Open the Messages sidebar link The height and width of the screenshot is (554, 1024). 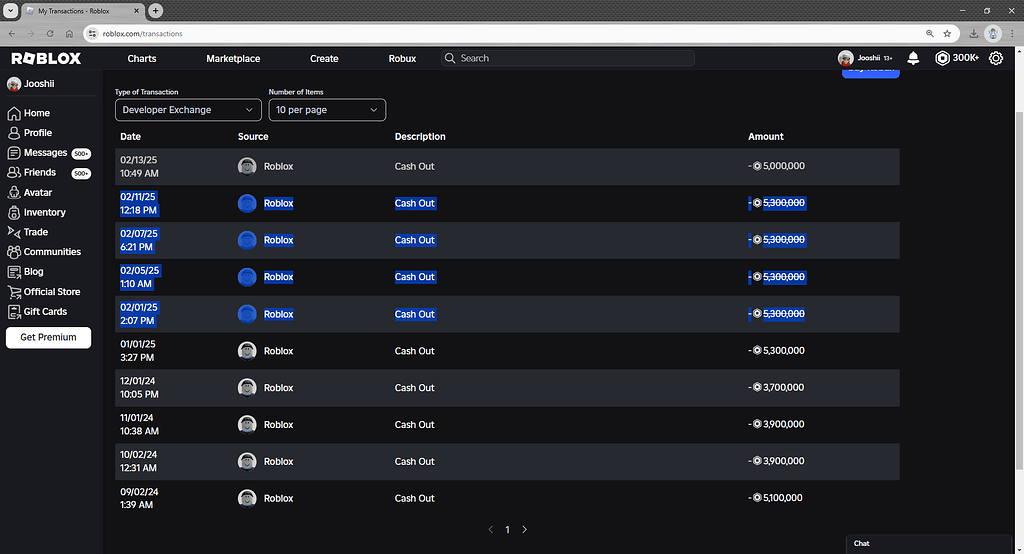point(45,153)
